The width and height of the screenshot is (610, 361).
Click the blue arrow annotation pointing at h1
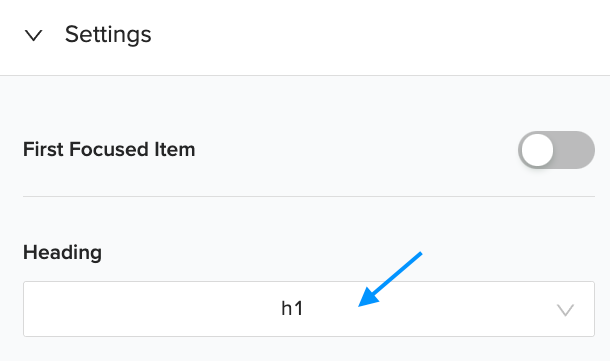pyautogui.click(x=390, y=279)
